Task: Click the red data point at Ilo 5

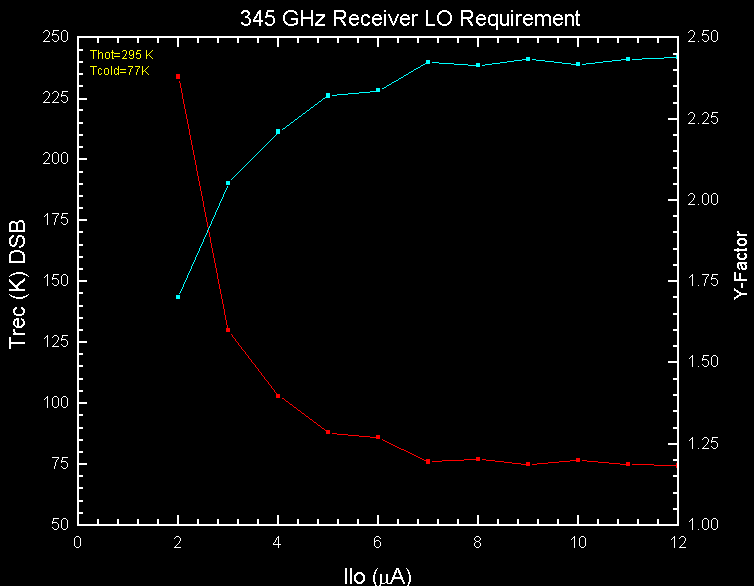Action: [x=328, y=432]
